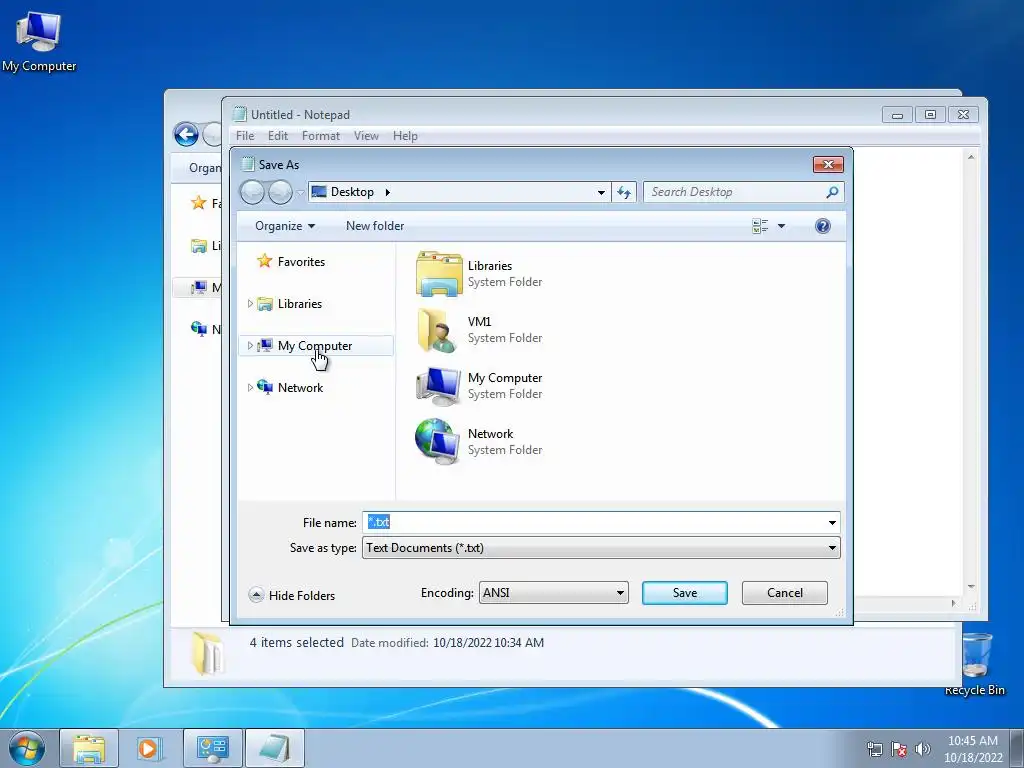Open the Notepad File menu
Image resolution: width=1024 pixels, height=768 pixels.
coord(245,136)
